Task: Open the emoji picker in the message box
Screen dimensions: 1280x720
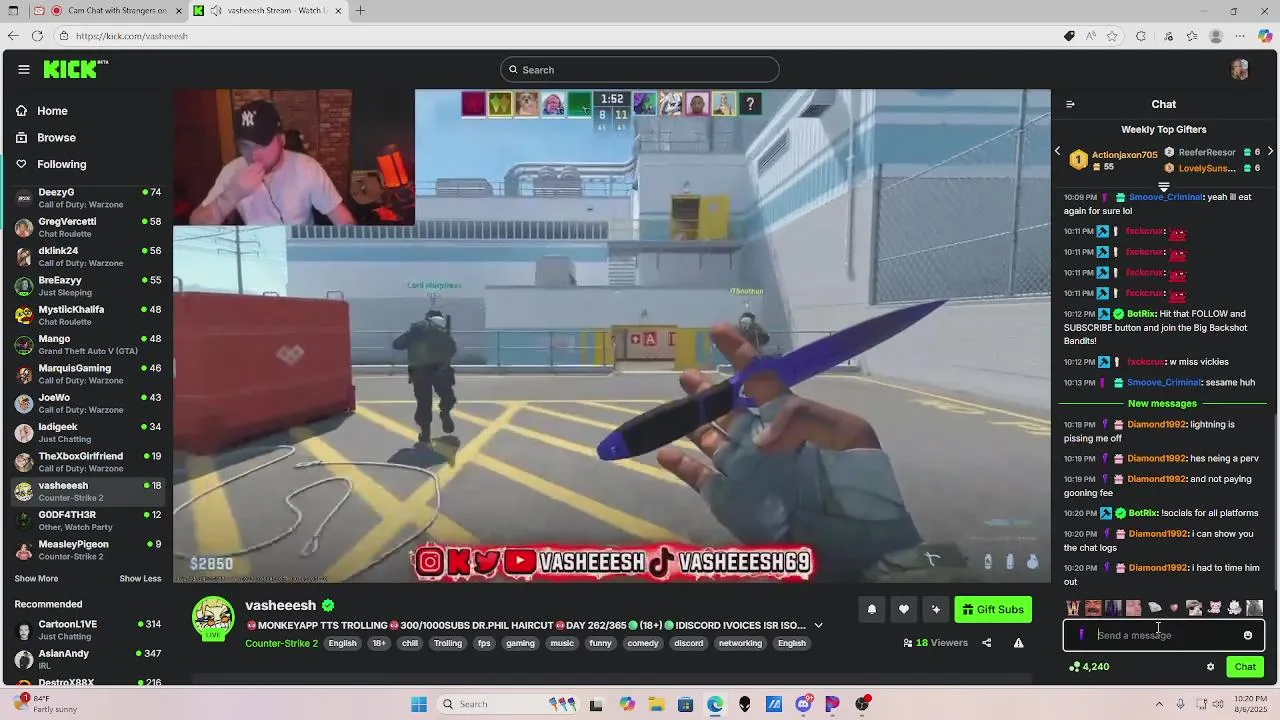Action: (x=1247, y=635)
